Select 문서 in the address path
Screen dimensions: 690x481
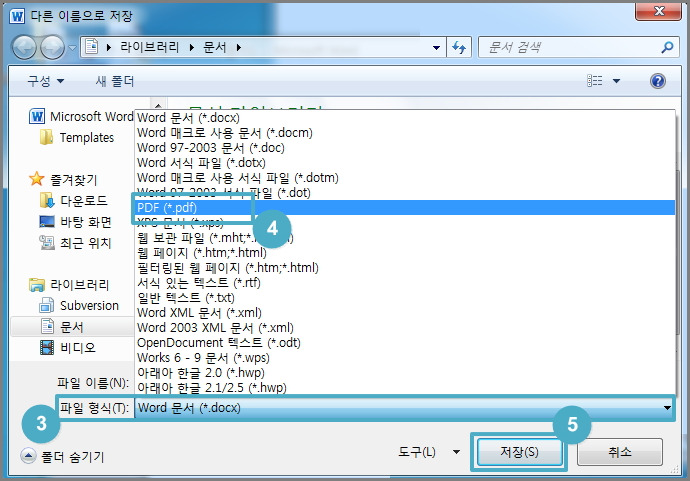coord(215,47)
